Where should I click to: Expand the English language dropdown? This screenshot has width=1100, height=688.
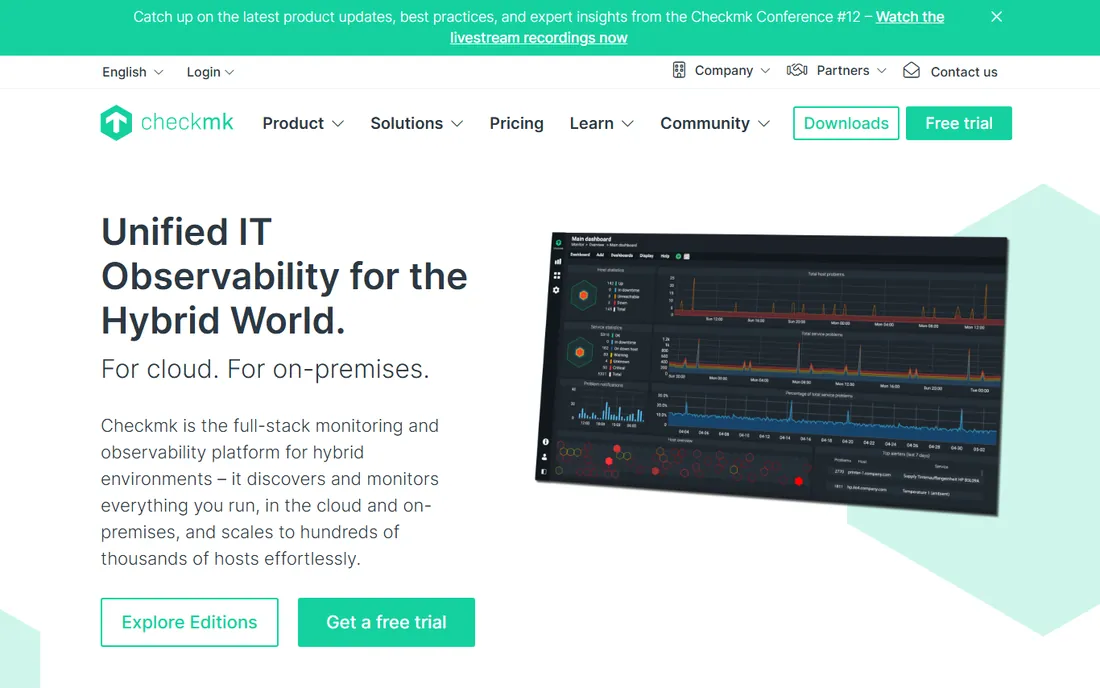coord(133,72)
